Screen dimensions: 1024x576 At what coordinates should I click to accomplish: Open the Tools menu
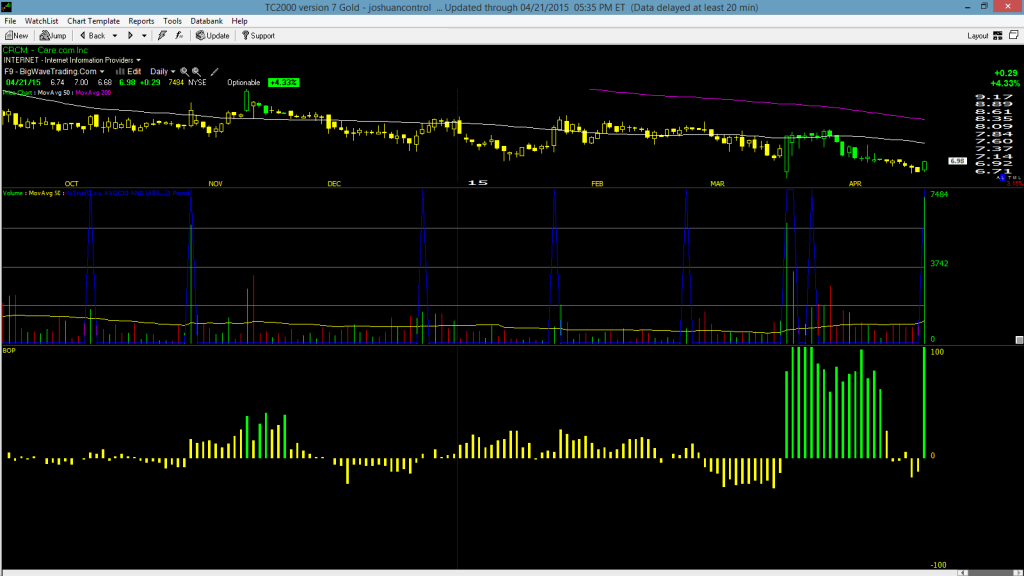pos(172,21)
